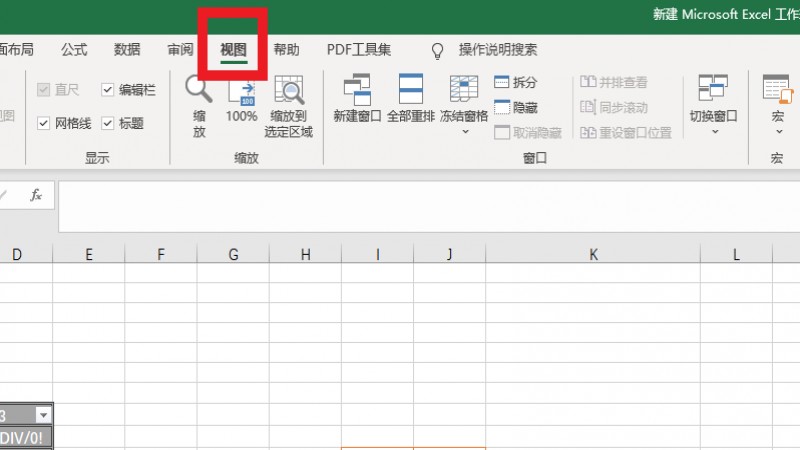This screenshot has height=450, width=800.
Task: Toggle the Formula Bar (编辑栏) checkbox
Action: click(x=108, y=90)
